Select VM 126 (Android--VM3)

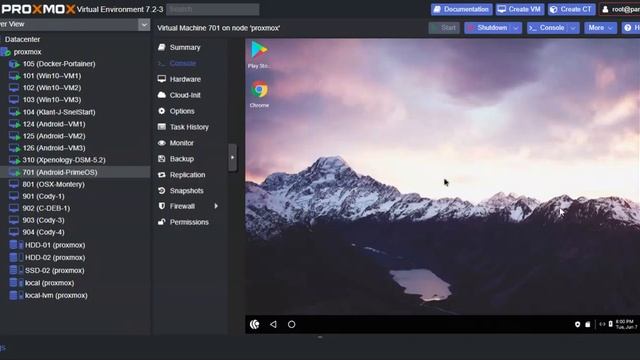point(54,148)
